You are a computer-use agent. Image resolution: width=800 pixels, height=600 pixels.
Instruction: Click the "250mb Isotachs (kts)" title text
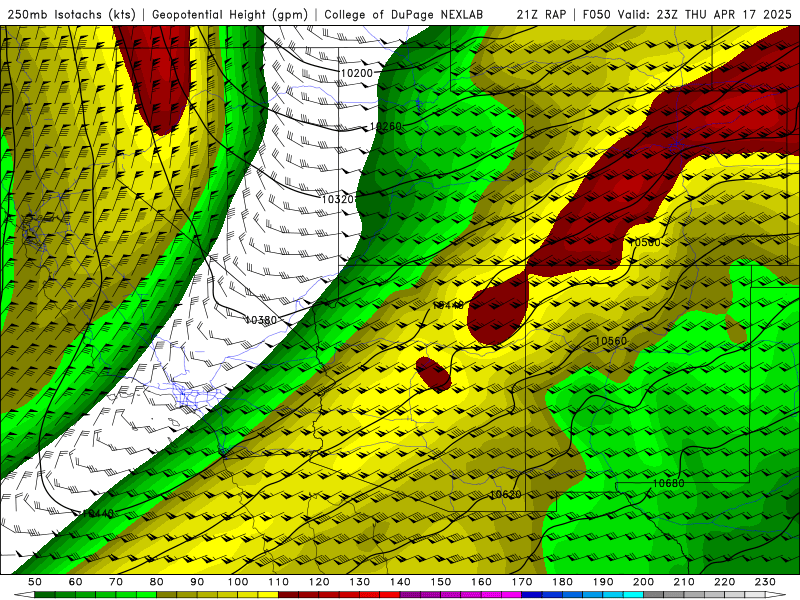(x=72, y=14)
